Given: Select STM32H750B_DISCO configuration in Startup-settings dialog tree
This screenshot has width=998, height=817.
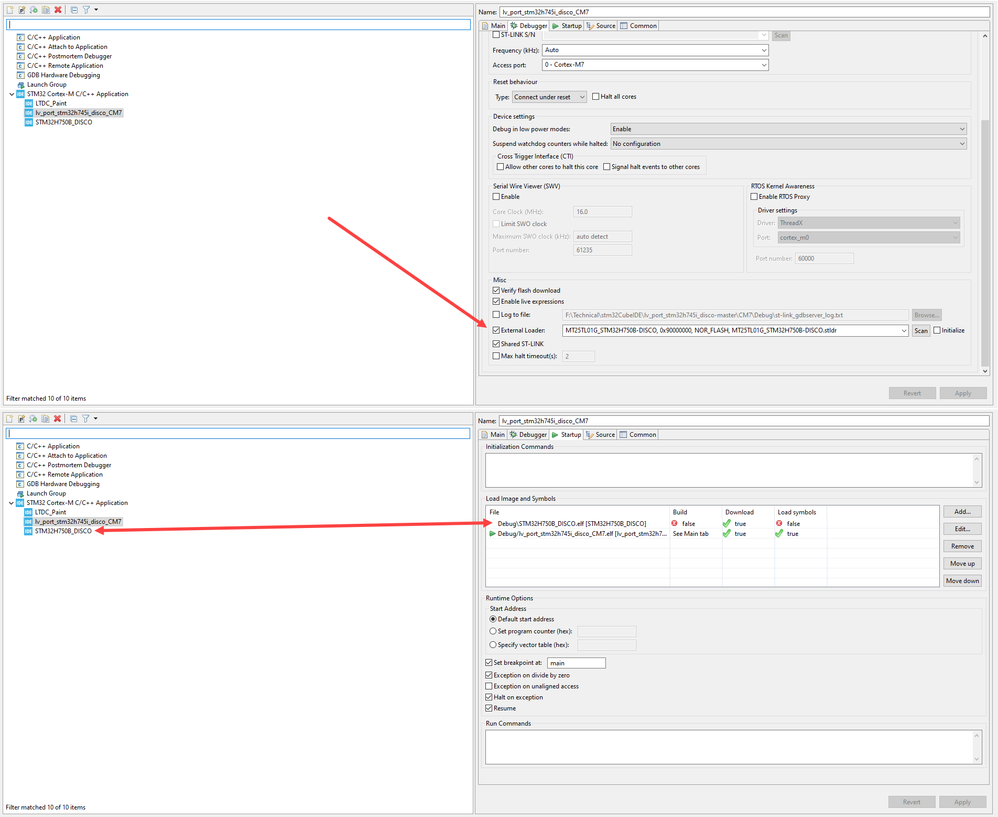Looking at the screenshot, I should [63, 531].
